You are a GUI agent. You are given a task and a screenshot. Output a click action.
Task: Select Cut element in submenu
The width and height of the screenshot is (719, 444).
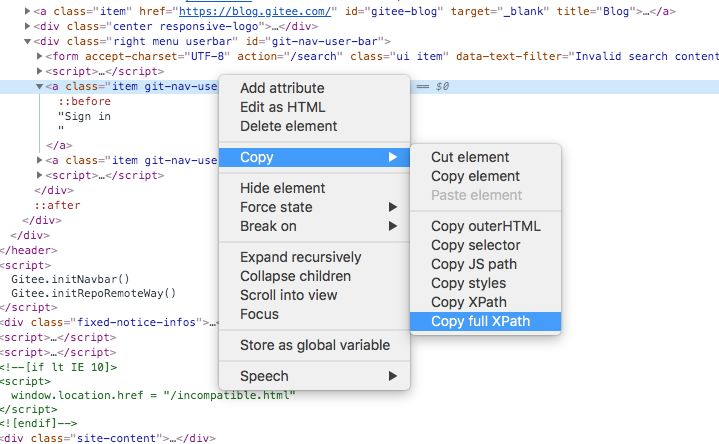point(470,157)
